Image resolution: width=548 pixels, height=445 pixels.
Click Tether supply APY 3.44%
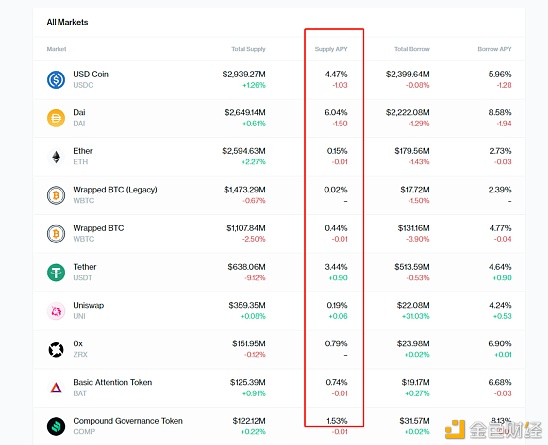[336, 267]
